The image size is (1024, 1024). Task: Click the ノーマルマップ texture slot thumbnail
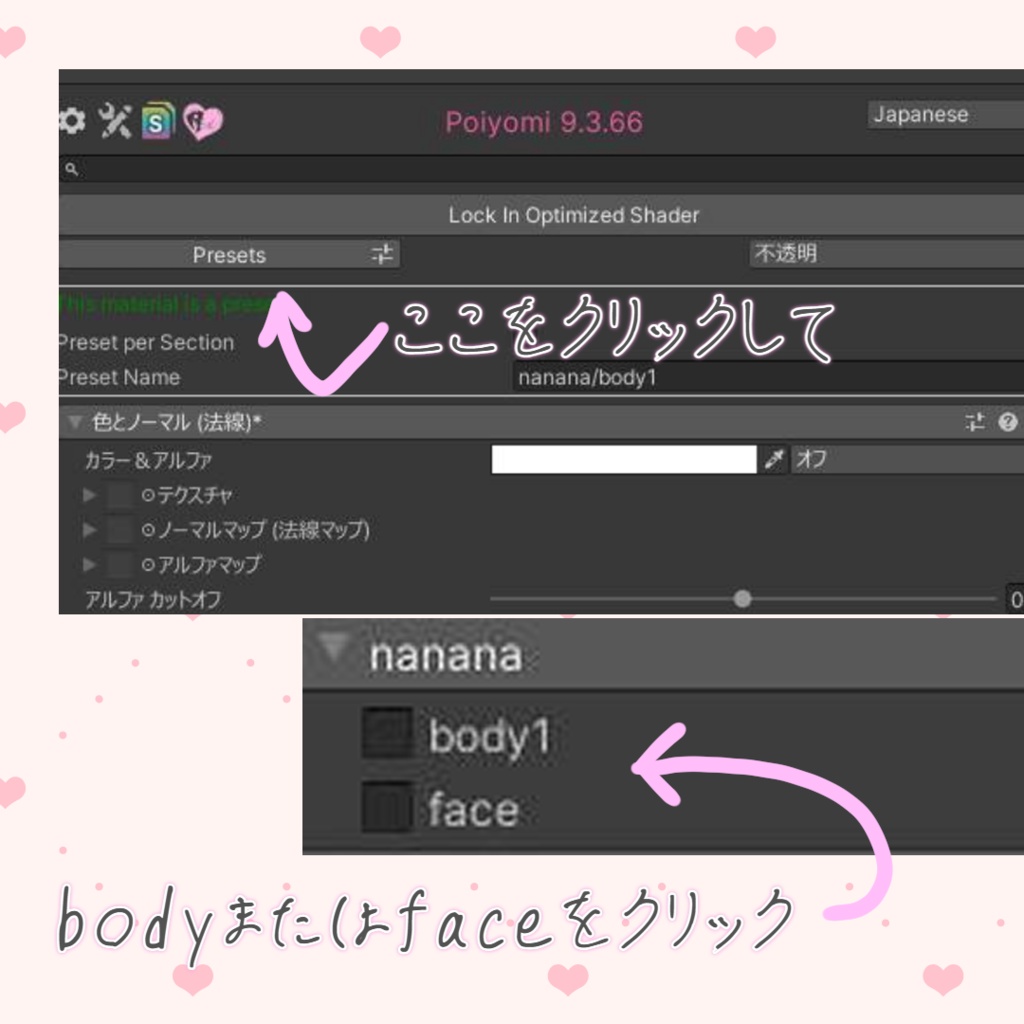coord(120,530)
